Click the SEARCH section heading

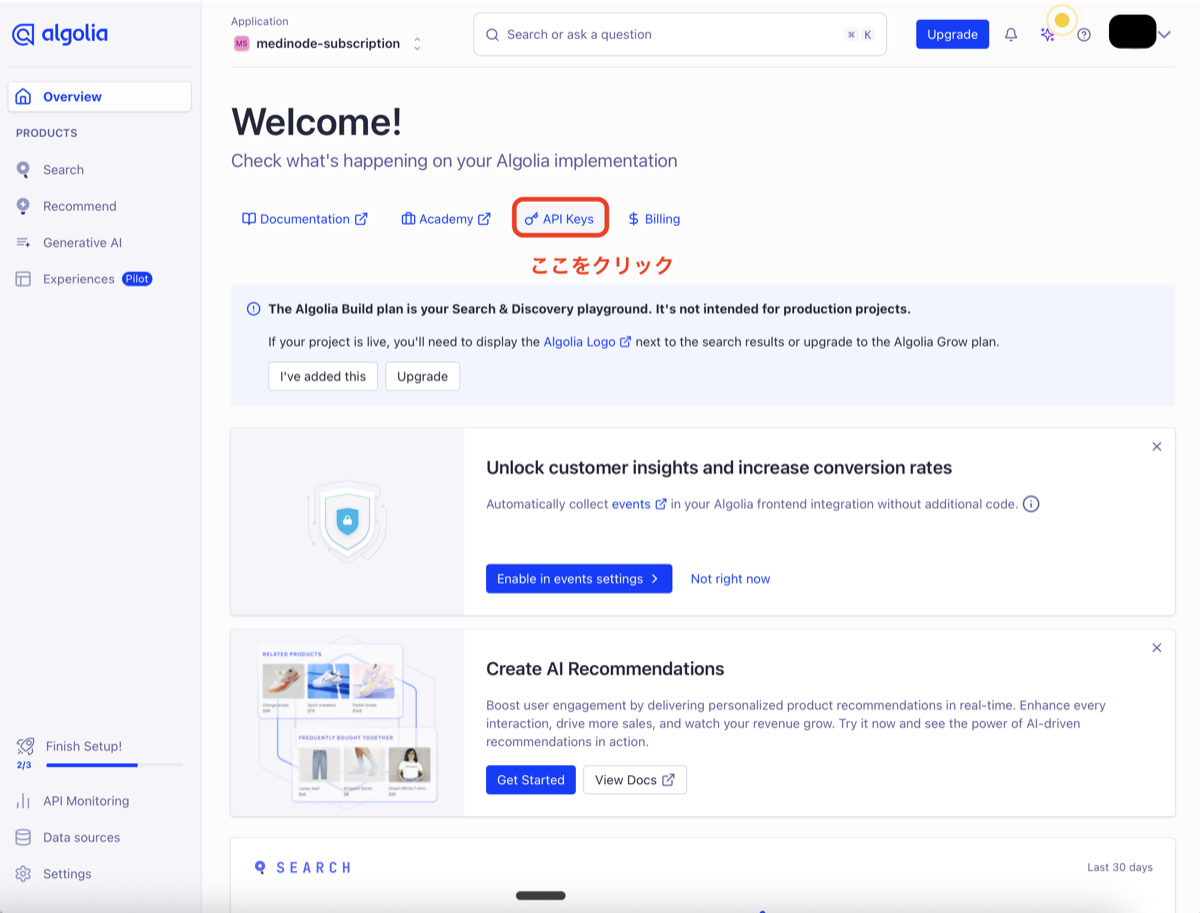tap(313, 868)
